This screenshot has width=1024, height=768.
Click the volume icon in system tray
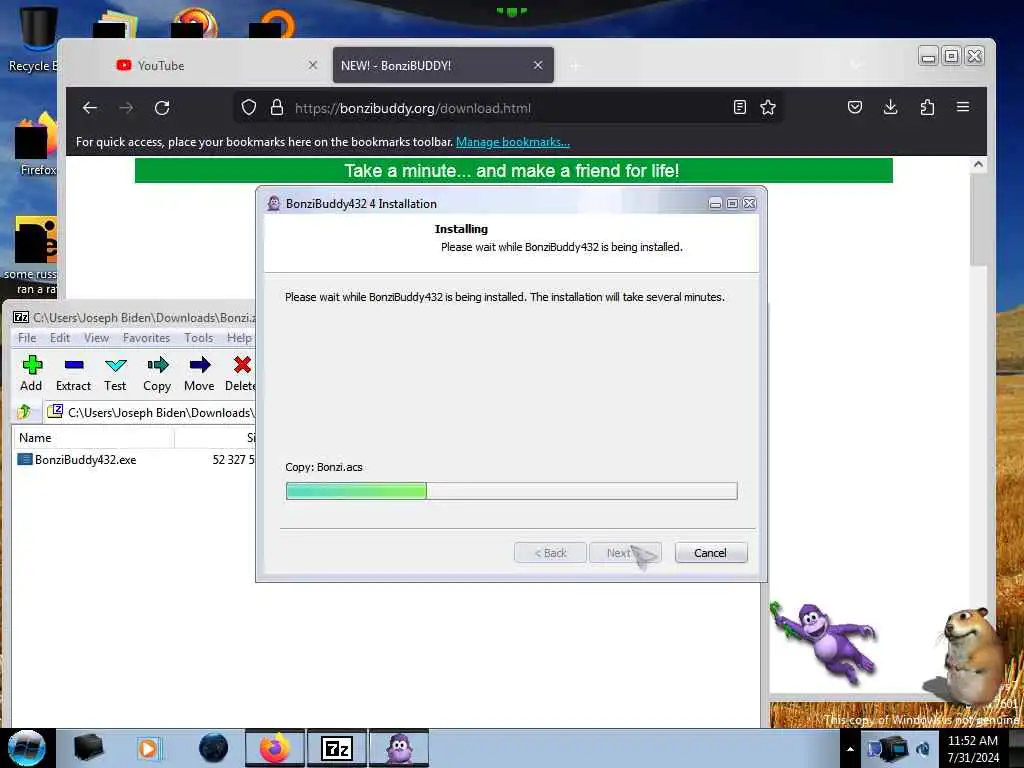923,748
